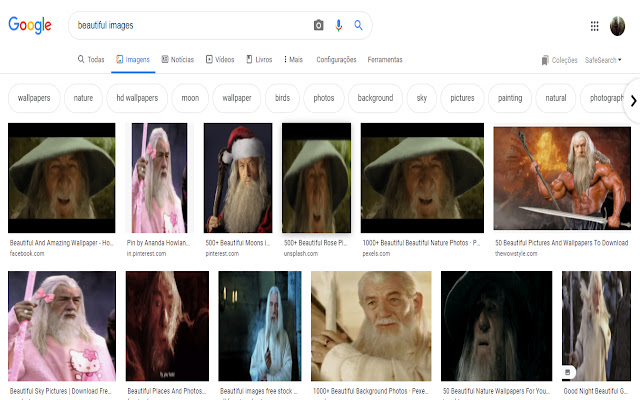Select the 'painting' chip
Viewport: 640px width, 400px height.
510,98
